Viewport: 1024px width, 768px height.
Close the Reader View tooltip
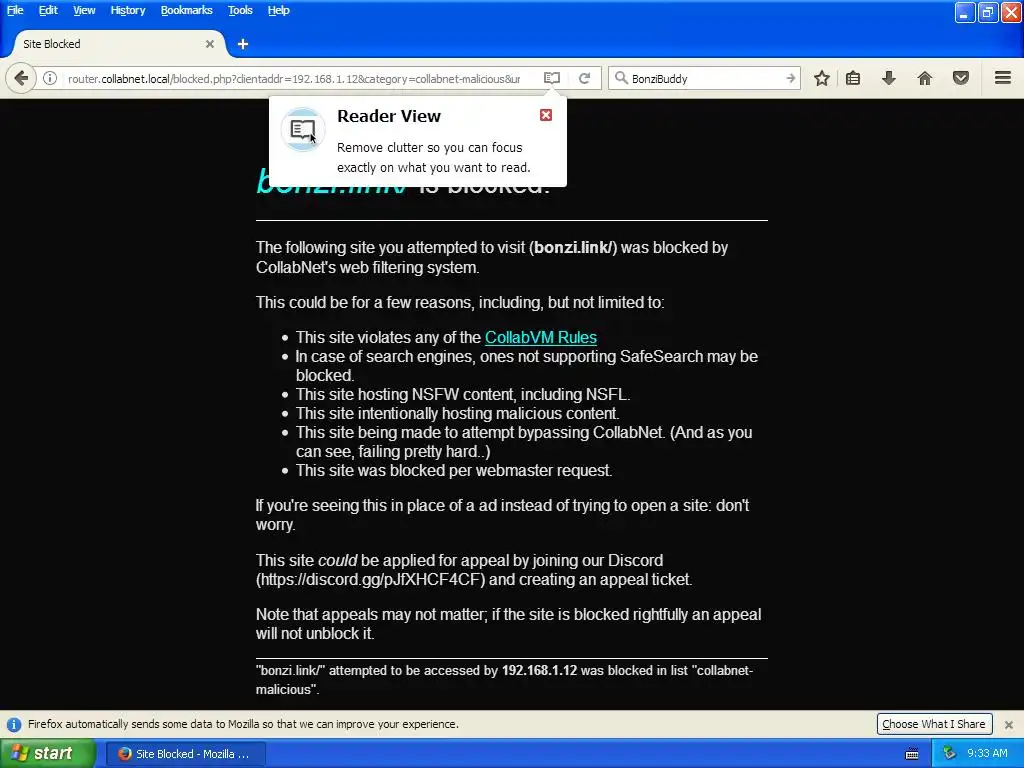coord(546,115)
